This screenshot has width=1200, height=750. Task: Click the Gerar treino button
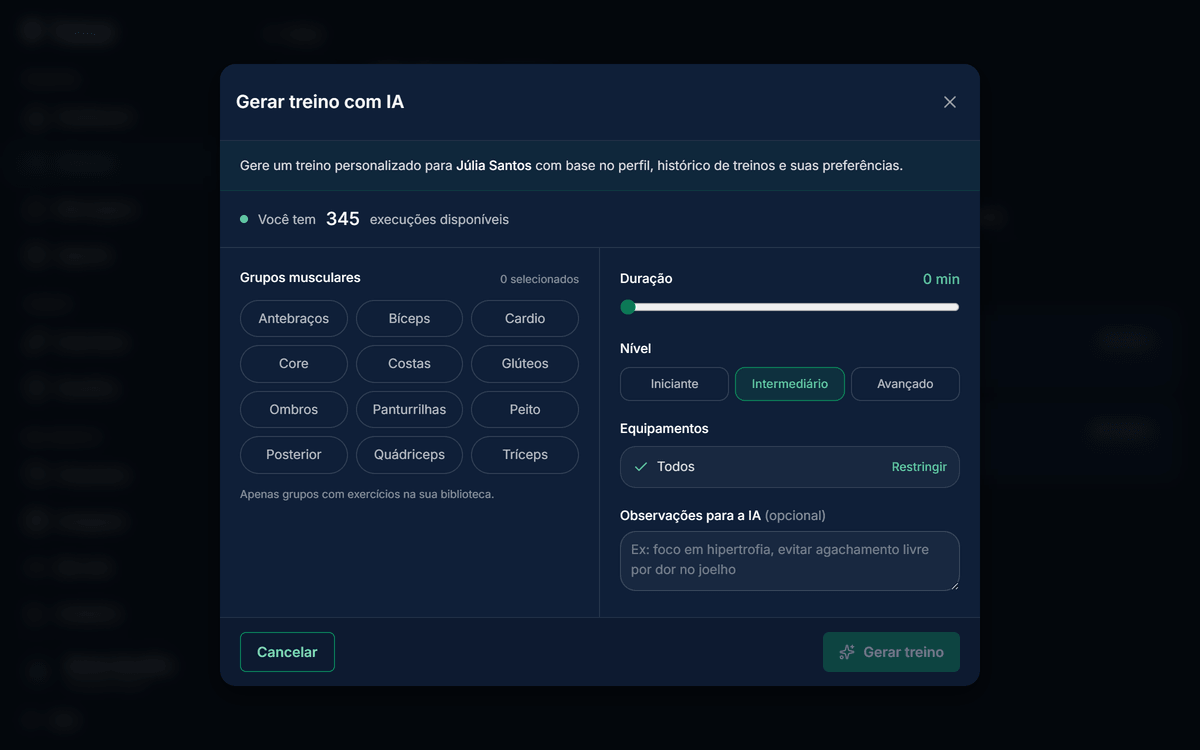tap(891, 652)
